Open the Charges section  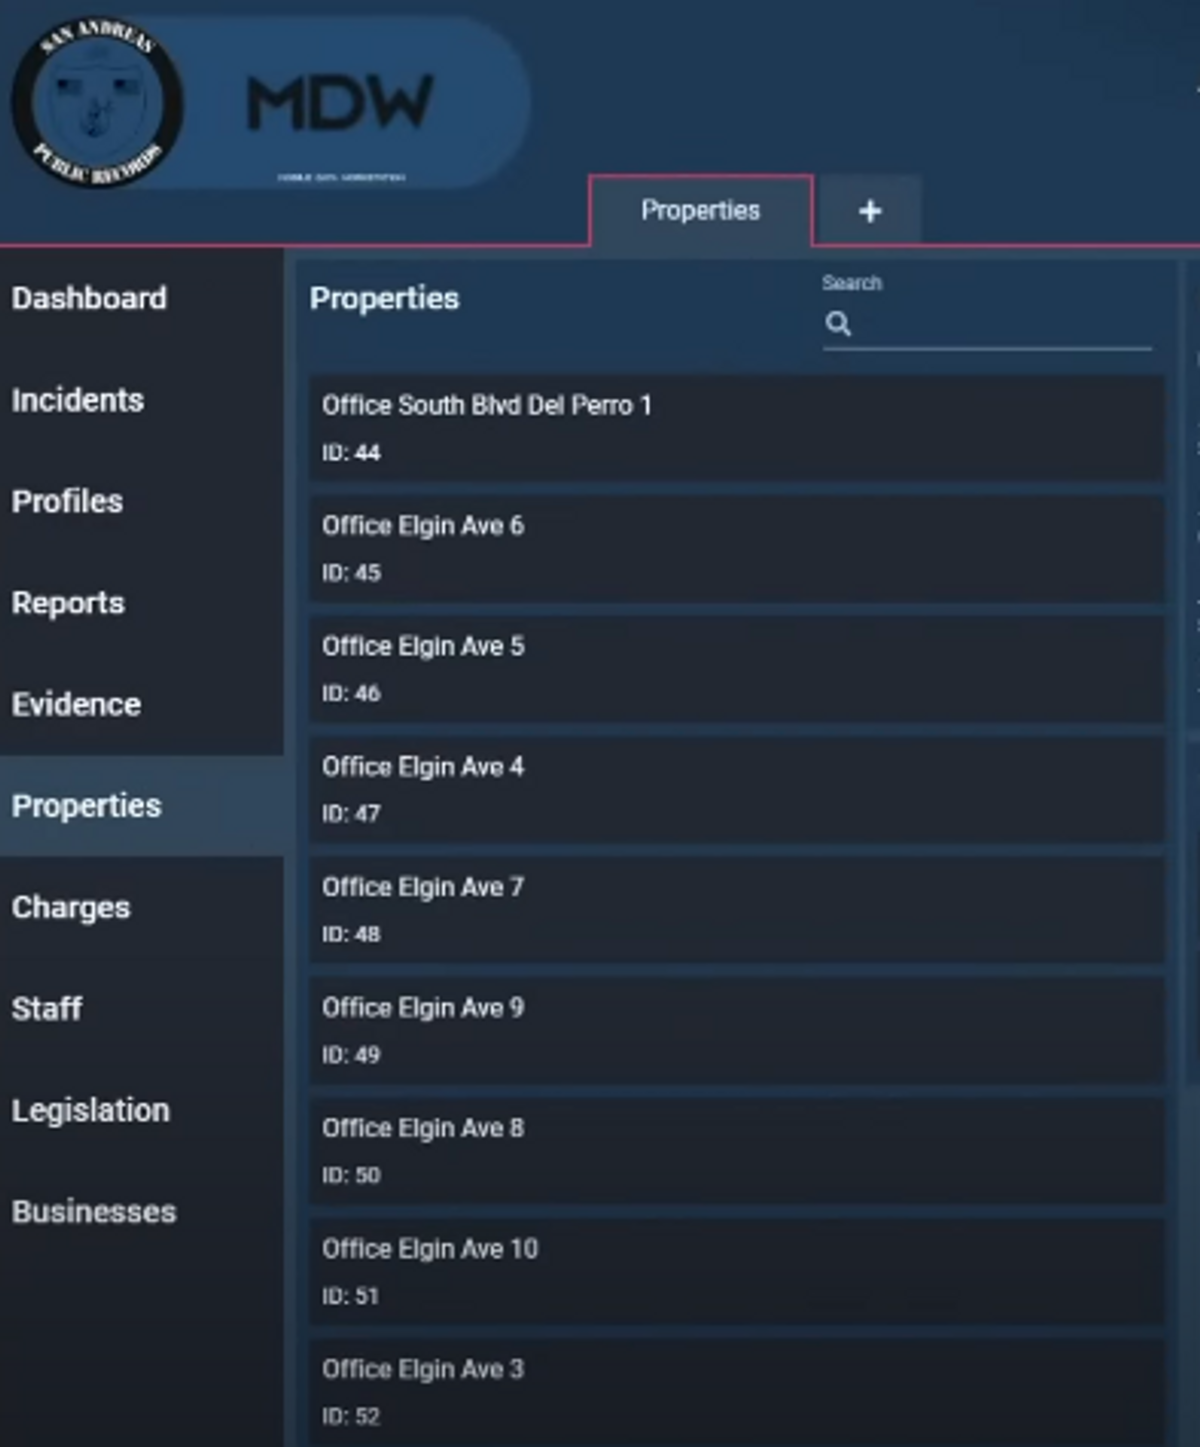click(71, 907)
